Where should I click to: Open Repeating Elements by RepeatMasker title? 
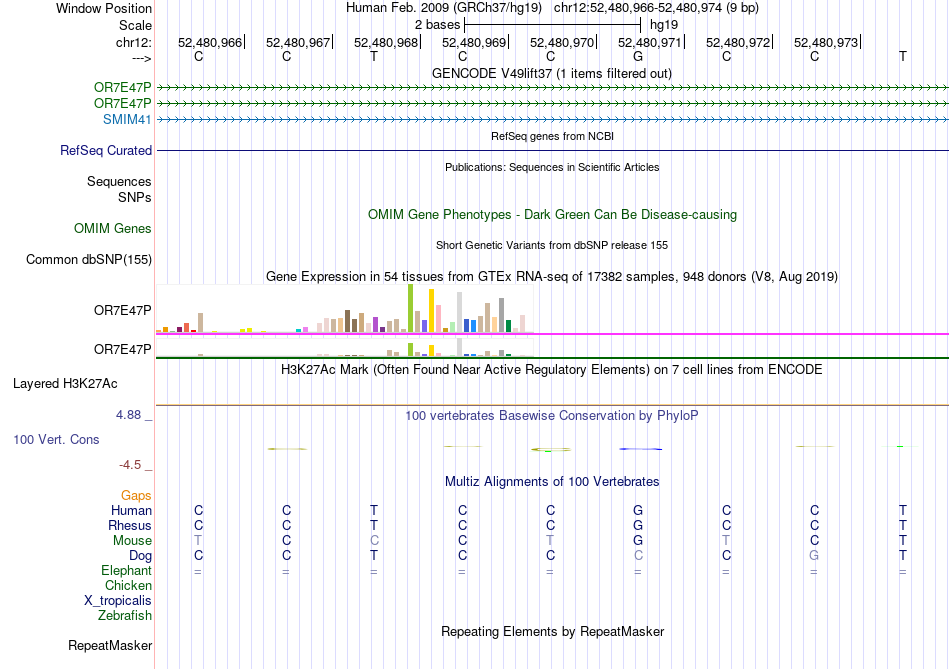tap(553, 631)
